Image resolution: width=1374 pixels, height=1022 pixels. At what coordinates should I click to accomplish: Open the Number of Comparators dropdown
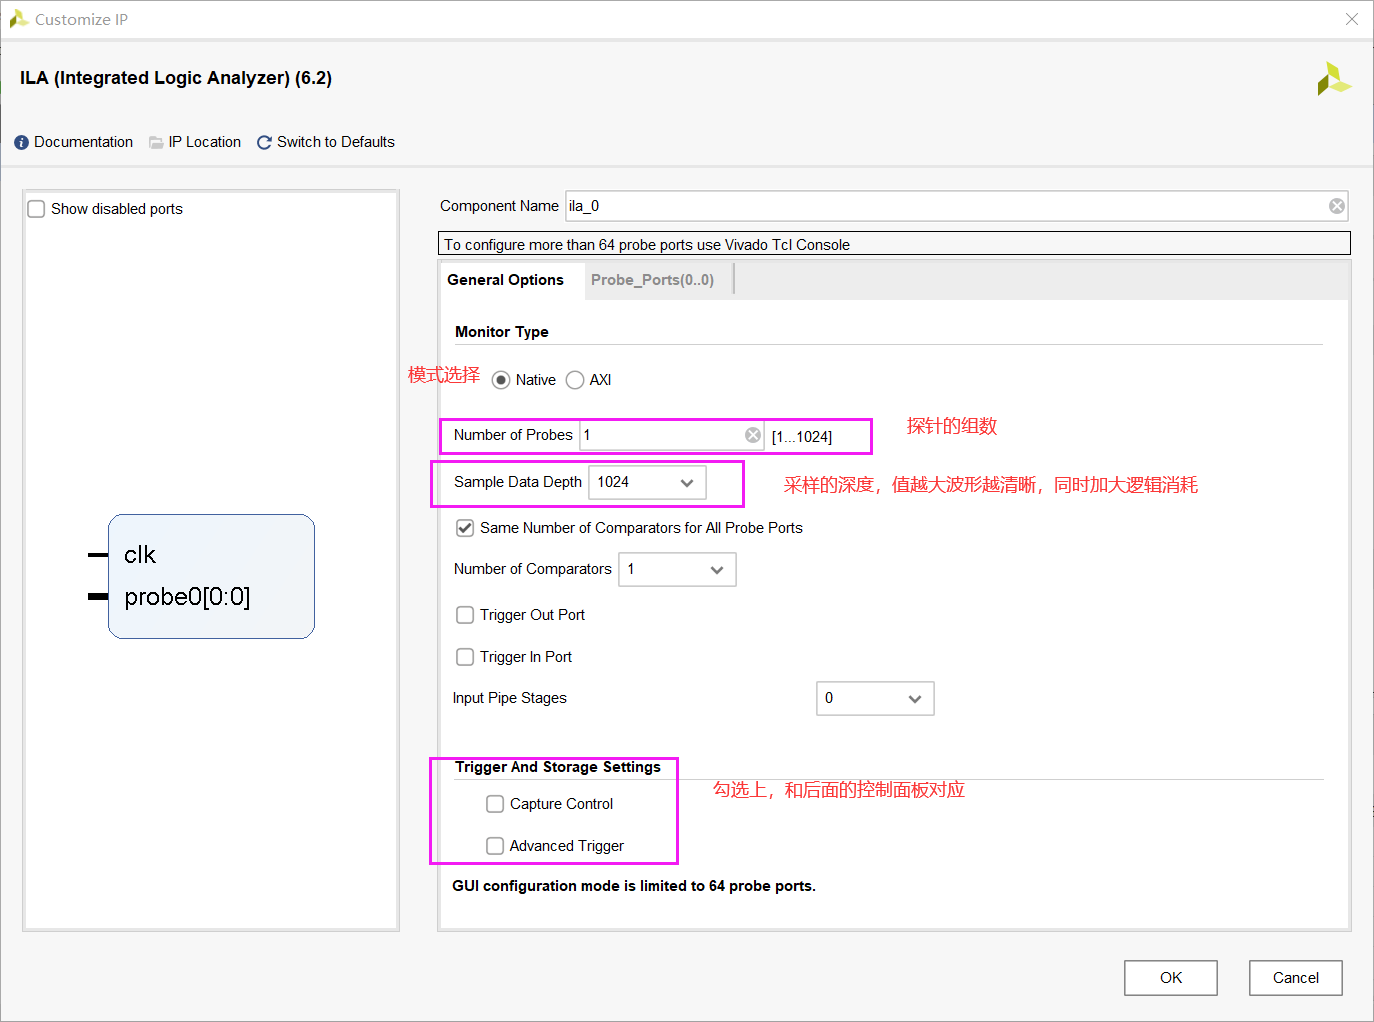(677, 569)
